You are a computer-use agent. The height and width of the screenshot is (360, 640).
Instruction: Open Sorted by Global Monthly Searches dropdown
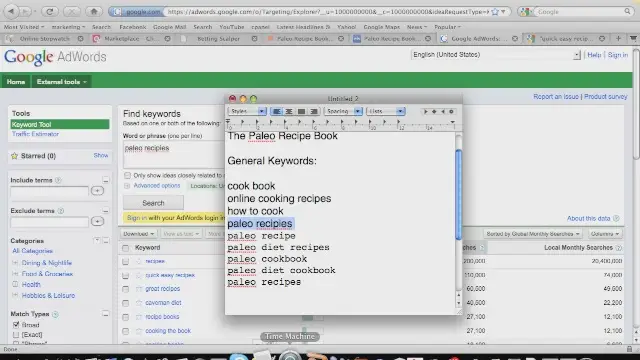533,234
